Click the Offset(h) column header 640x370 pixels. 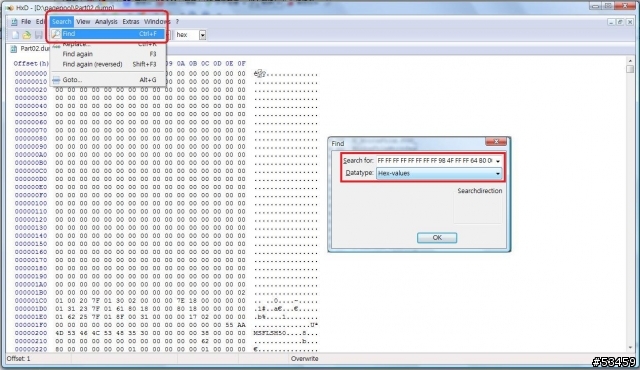click(31, 64)
